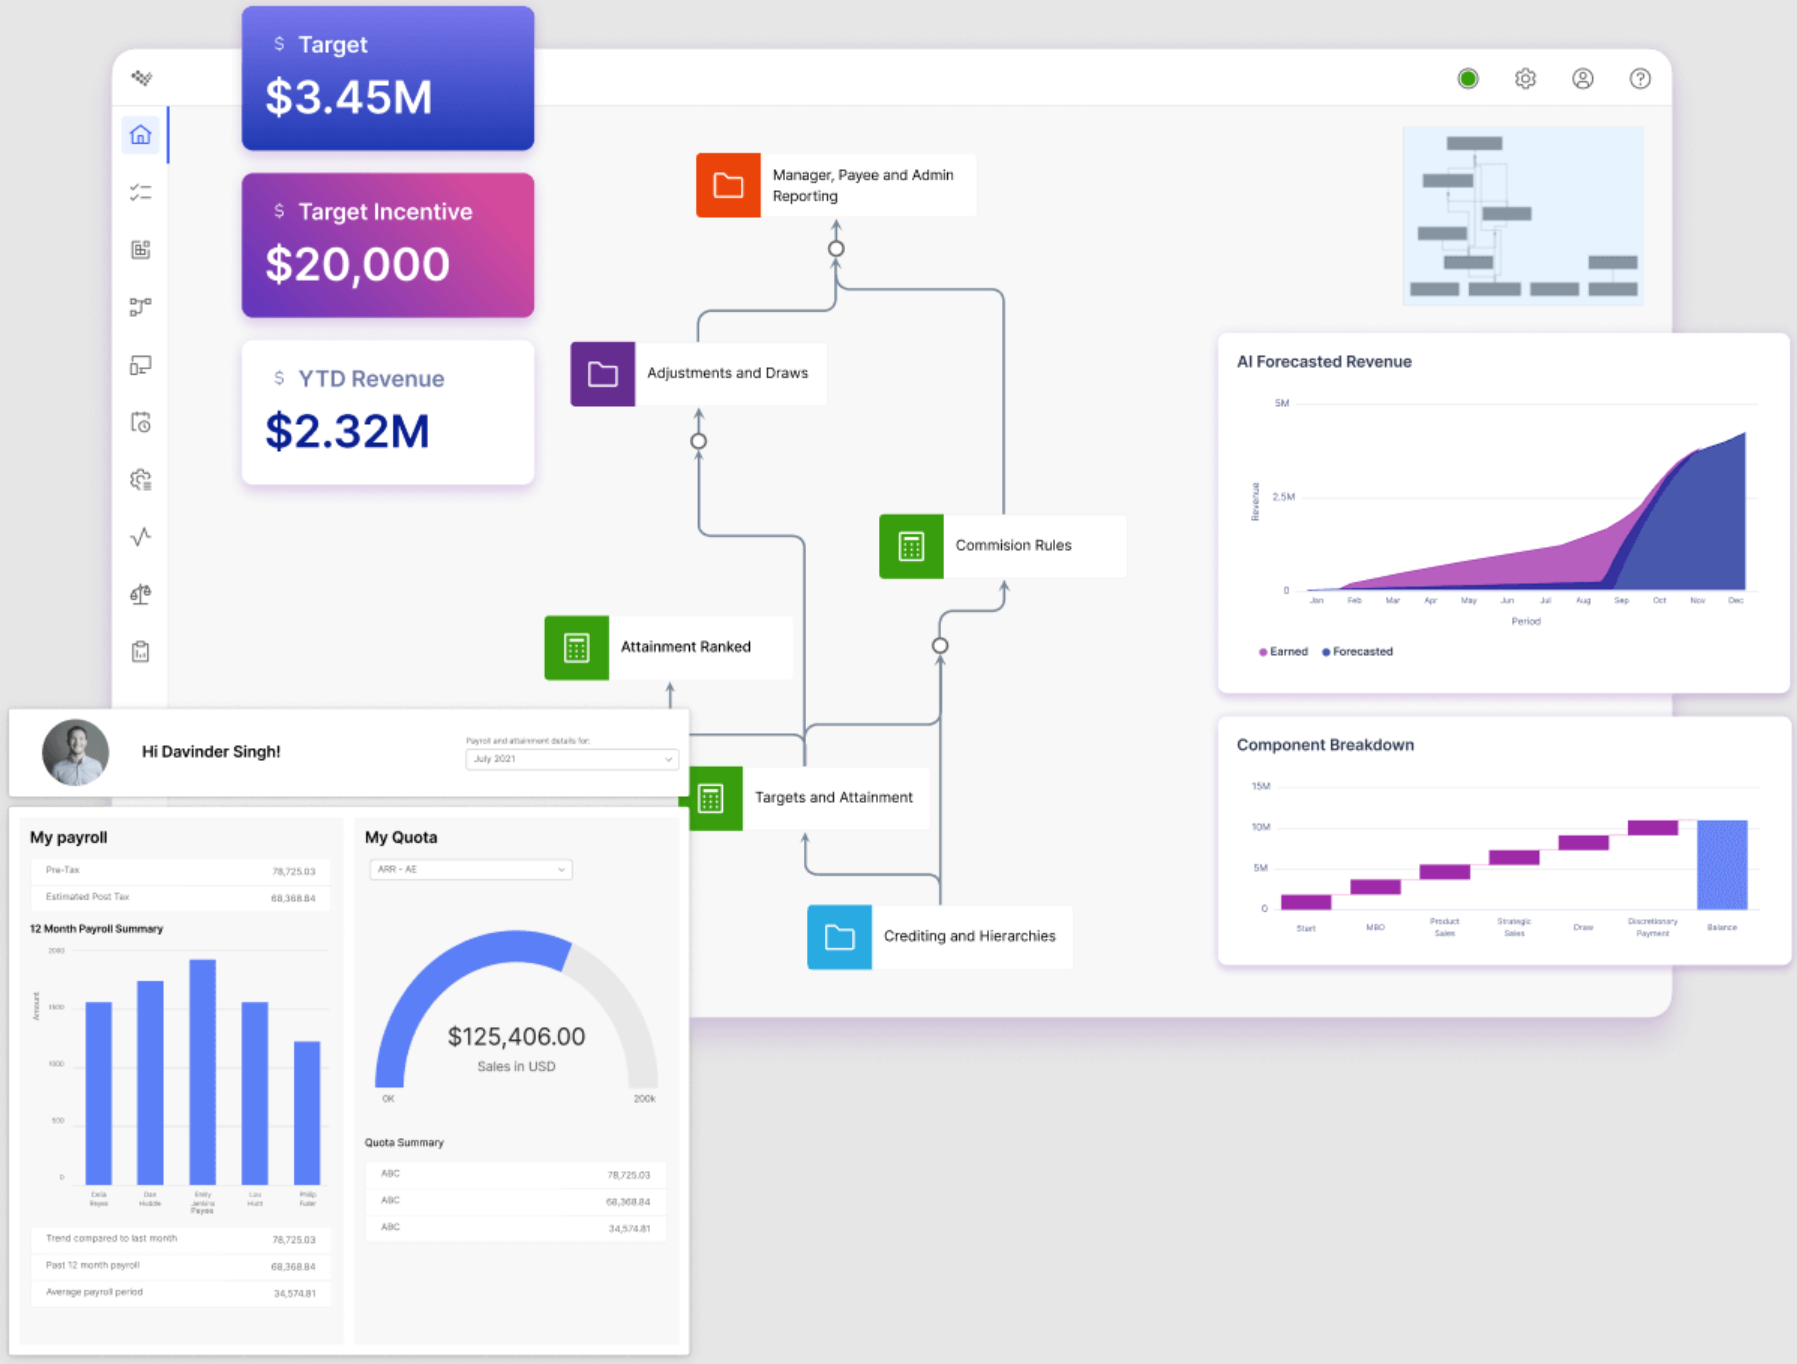Click the 'Past 12 month payroll' row
The image size is (1797, 1364).
[180, 1266]
